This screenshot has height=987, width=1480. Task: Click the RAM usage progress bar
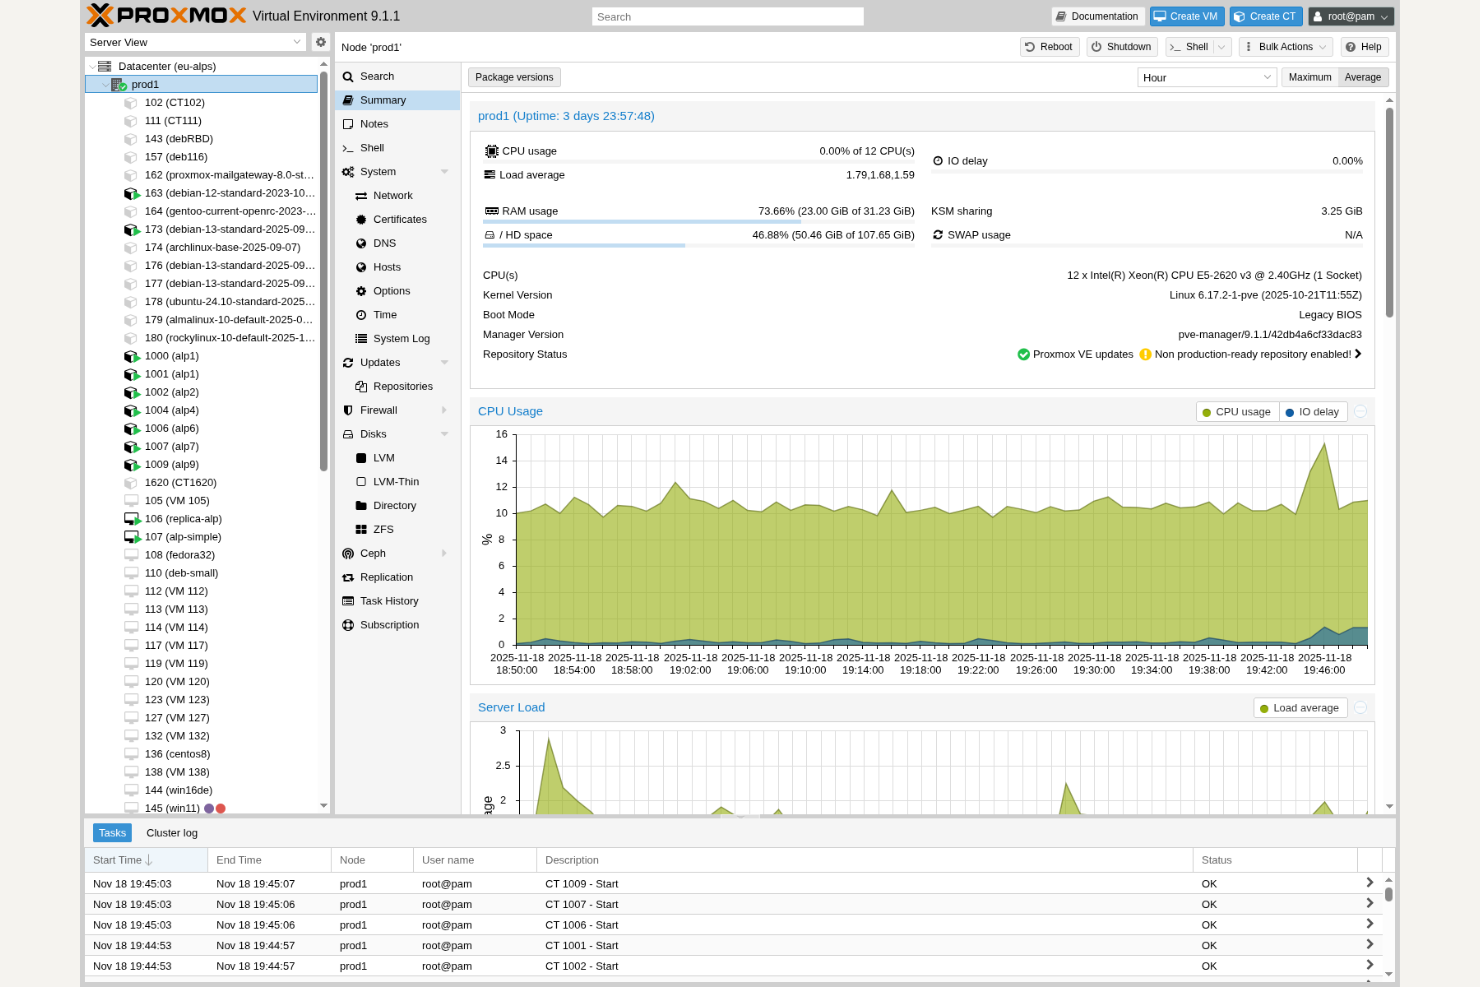point(699,222)
